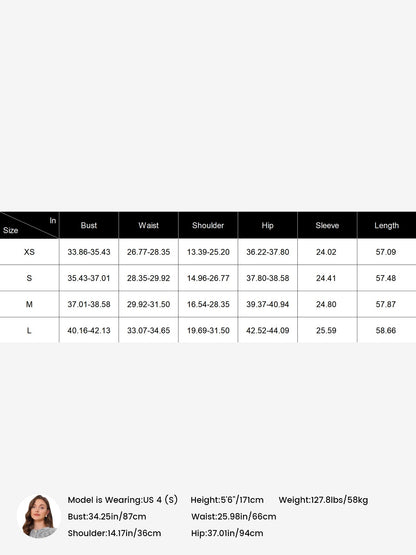Select the S size row label
Image resolution: width=416 pixels, height=555 pixels.
click(29, 278)
